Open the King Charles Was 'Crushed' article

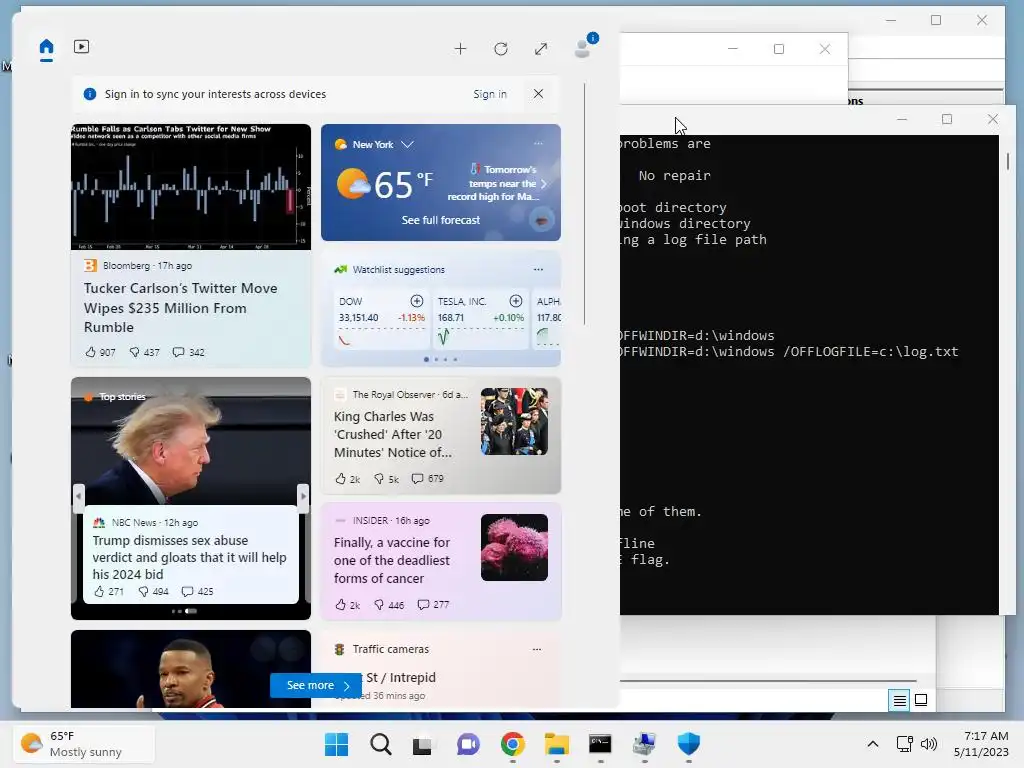pos(392,434)
